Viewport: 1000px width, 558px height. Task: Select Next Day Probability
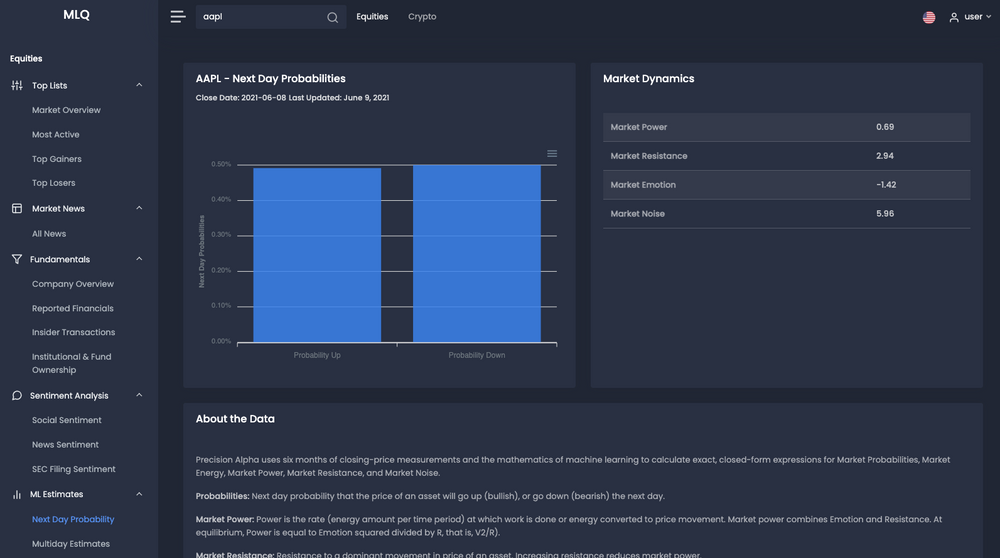[x=73, y=519]
